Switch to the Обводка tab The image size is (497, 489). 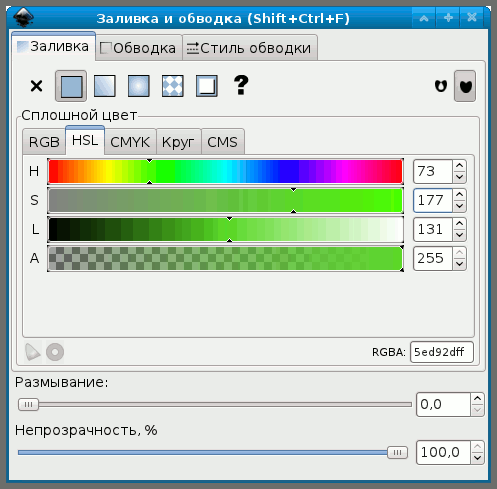(x=139, y=48)
